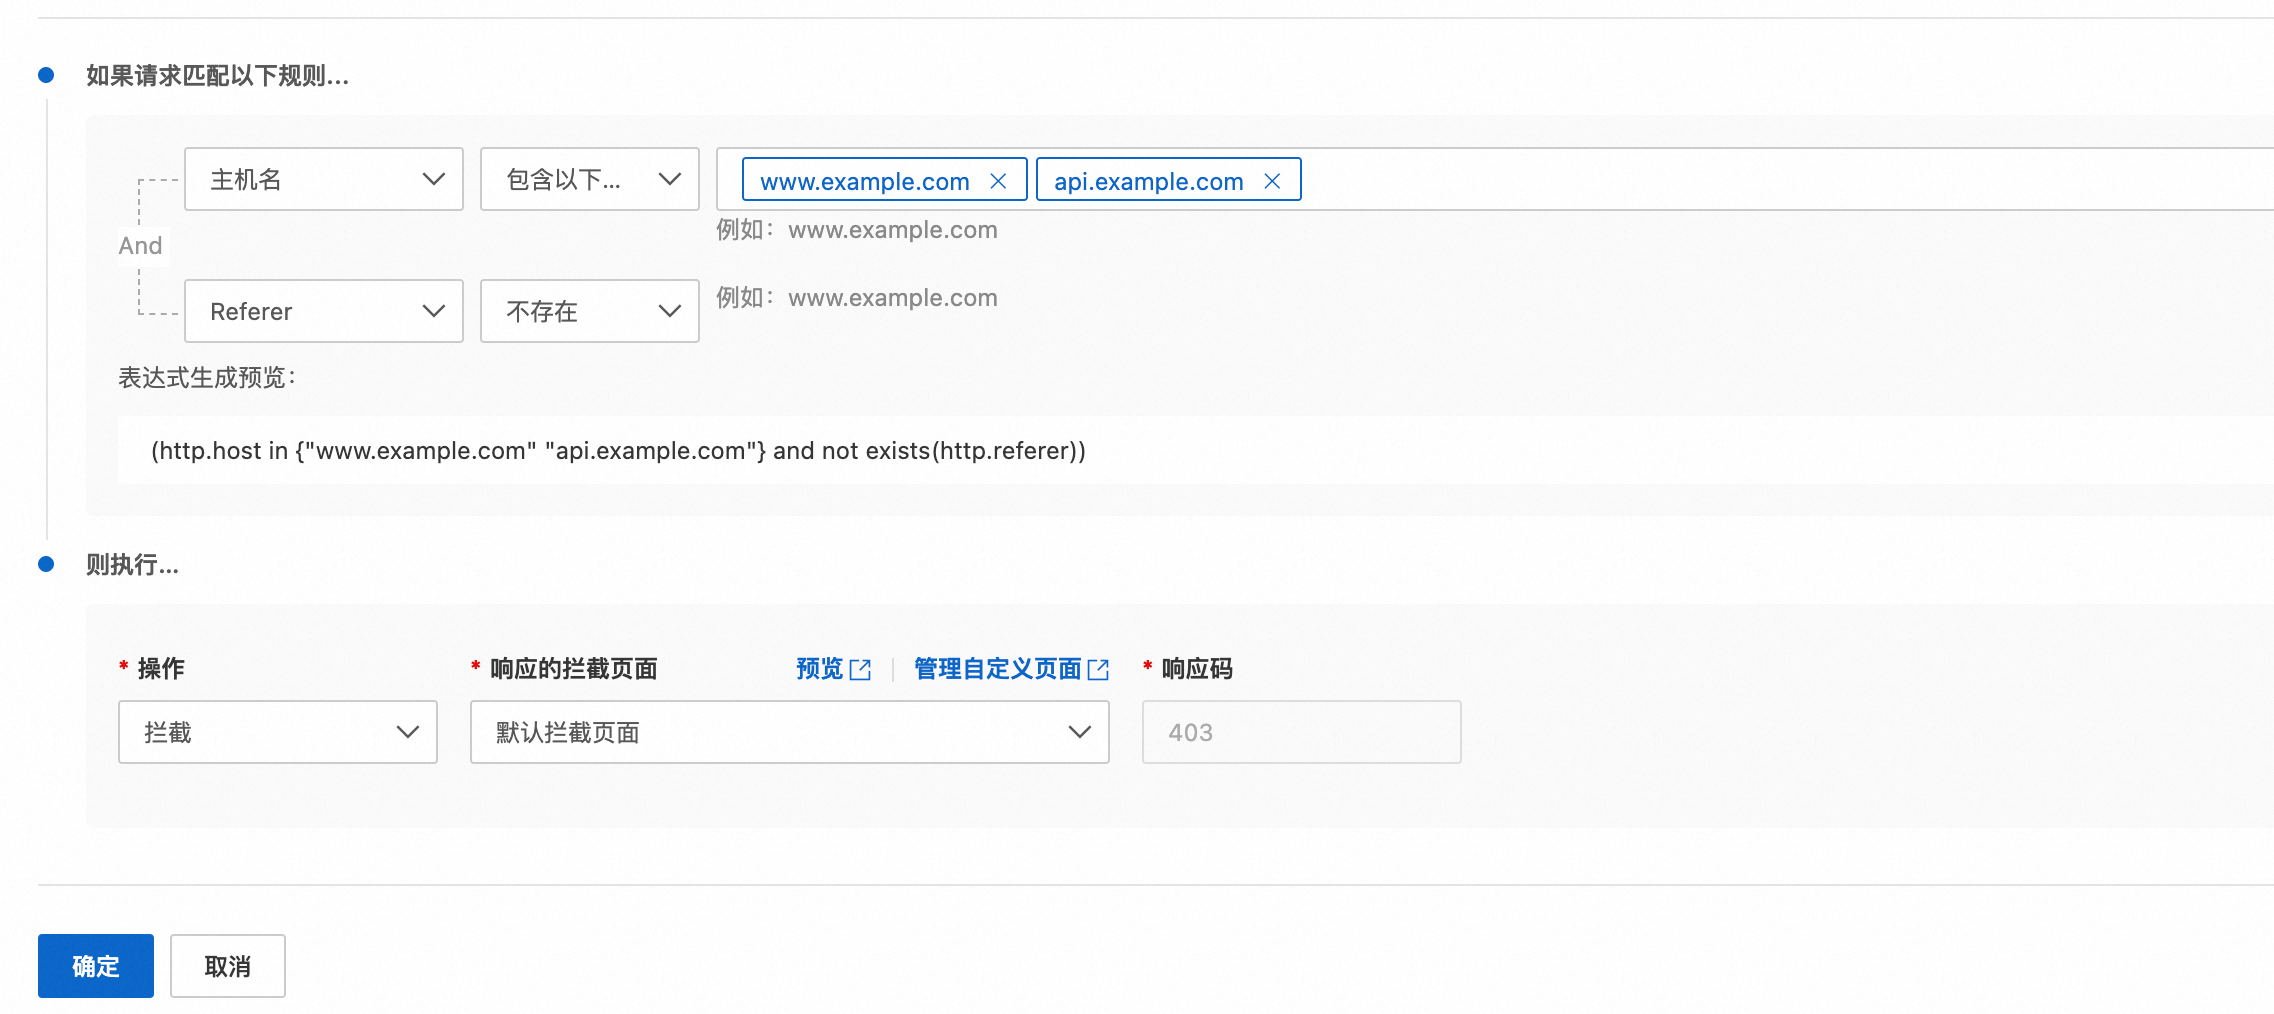Click the hostname tags input area
The image size is (2274, 1014).
pyautogui.click(x=1780, y=179)
